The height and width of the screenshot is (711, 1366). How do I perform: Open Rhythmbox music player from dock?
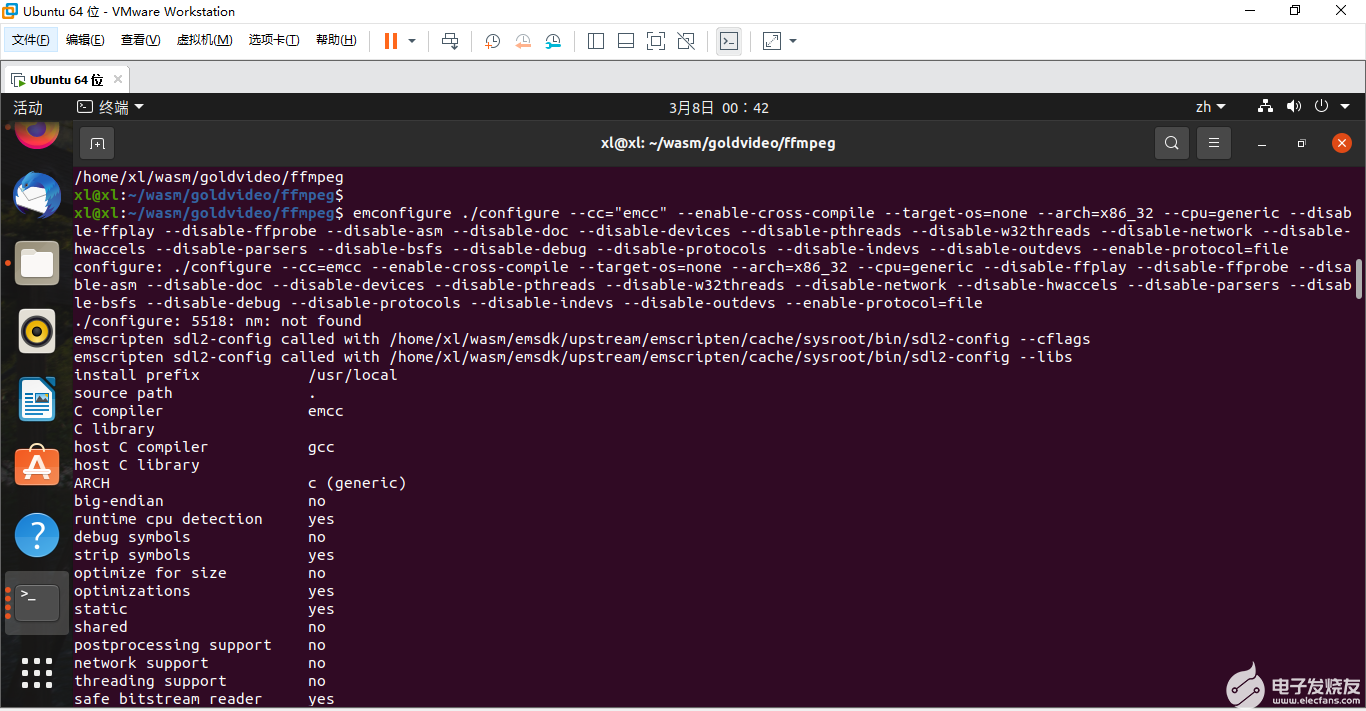37,331
